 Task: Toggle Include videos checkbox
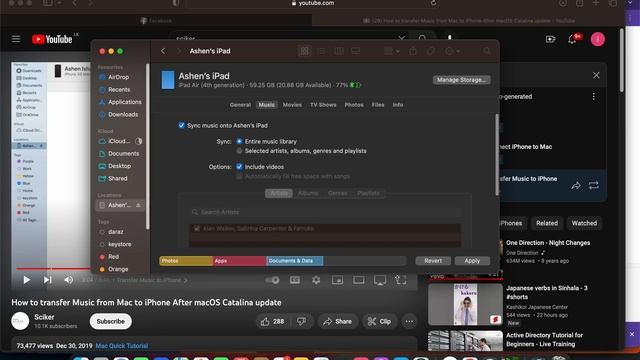[x=239, y=167]
